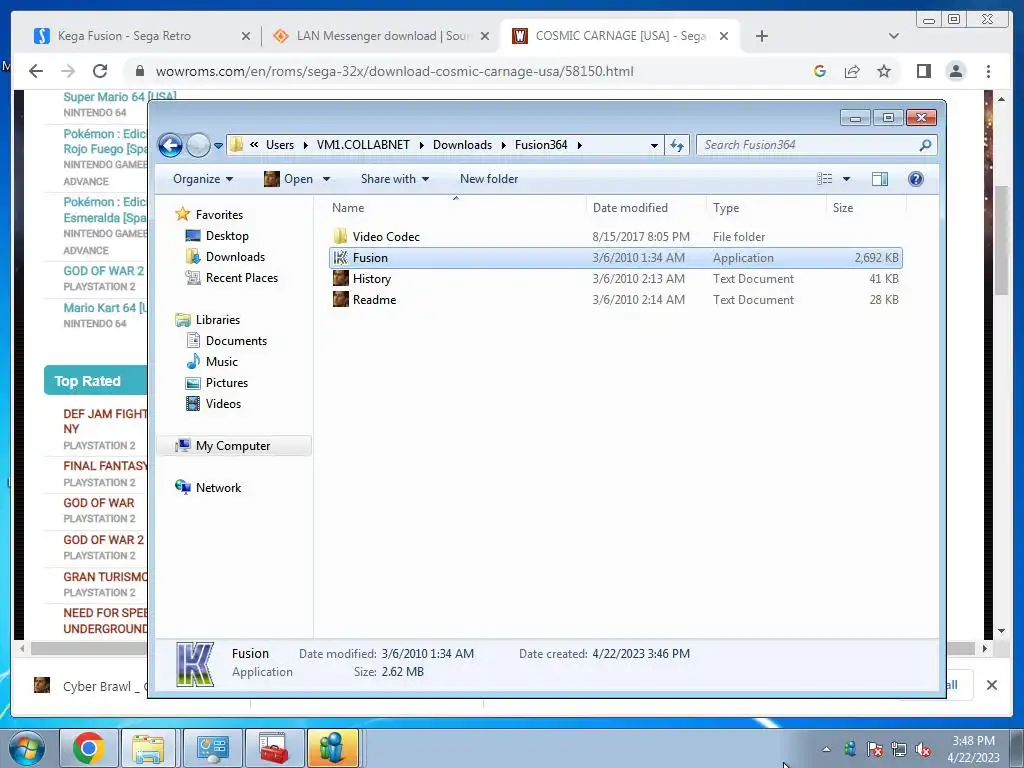Change view with the views icon
The image size is (1024, 768).
click(x=825, y=179)
